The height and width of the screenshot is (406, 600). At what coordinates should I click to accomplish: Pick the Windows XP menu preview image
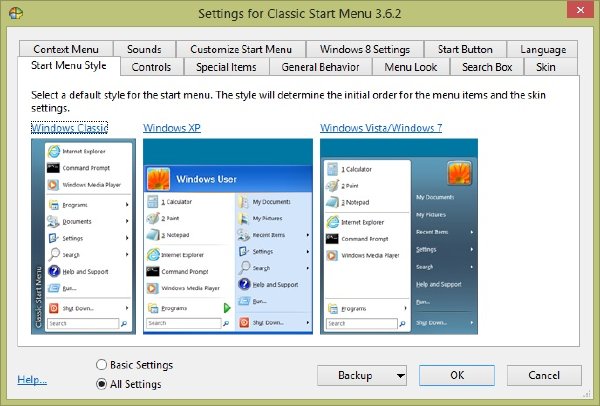(x=228, y=236)
